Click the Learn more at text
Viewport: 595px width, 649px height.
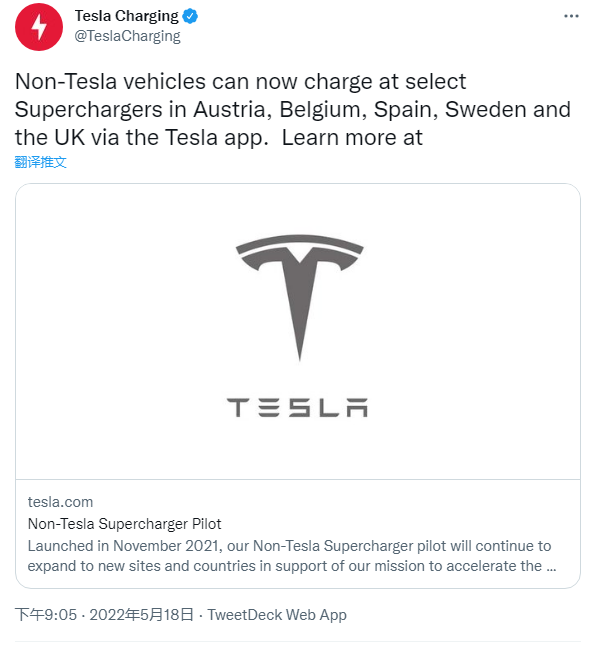pyautogui.click(x=352, y=137)
